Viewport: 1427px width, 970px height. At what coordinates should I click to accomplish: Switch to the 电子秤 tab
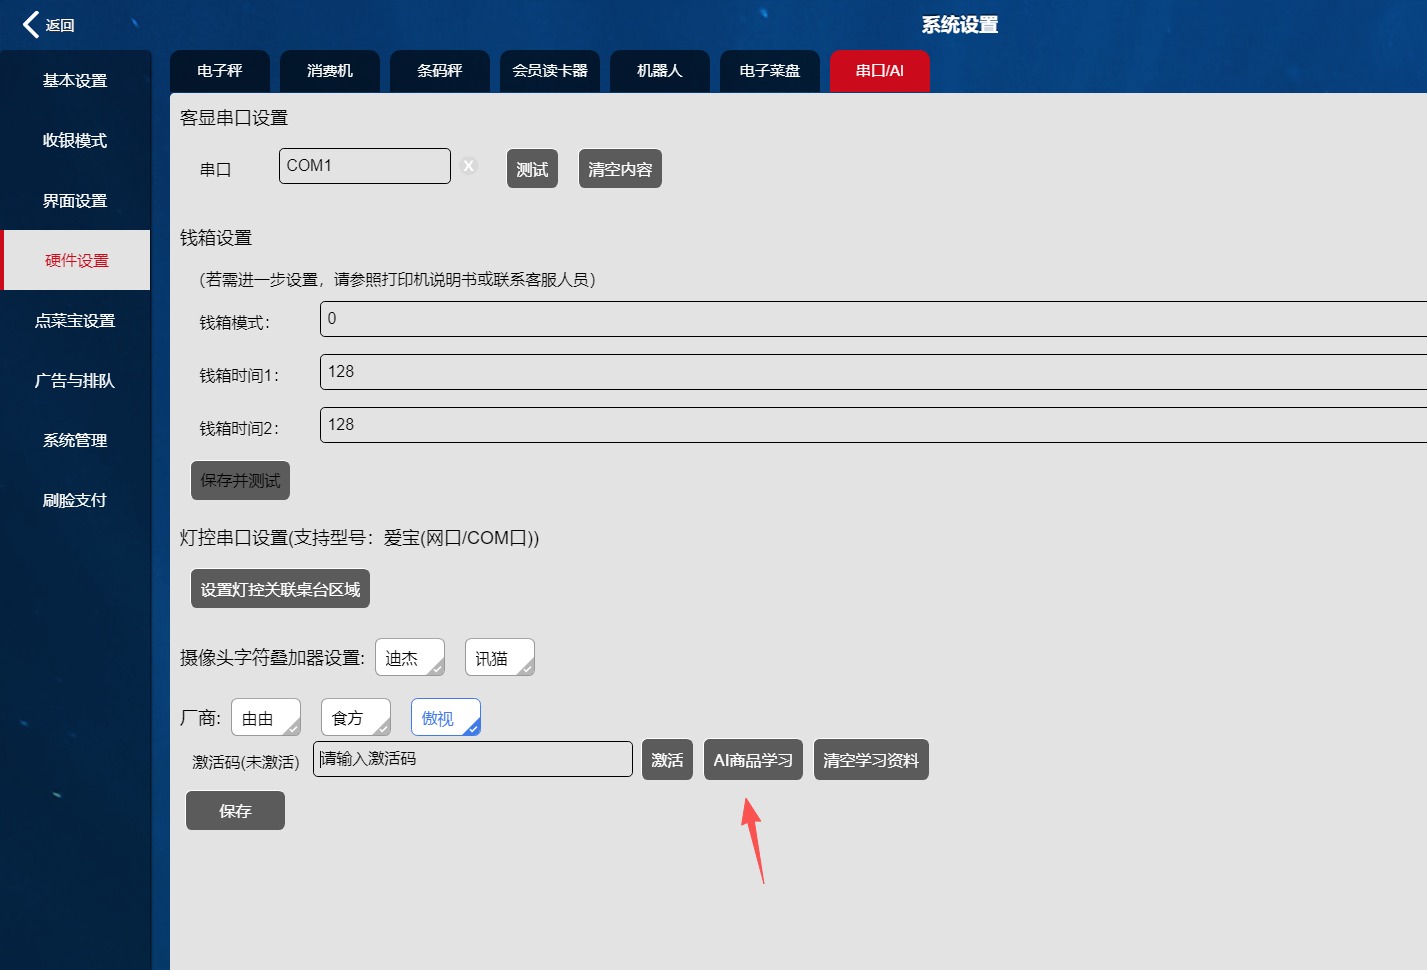point(220,71)
